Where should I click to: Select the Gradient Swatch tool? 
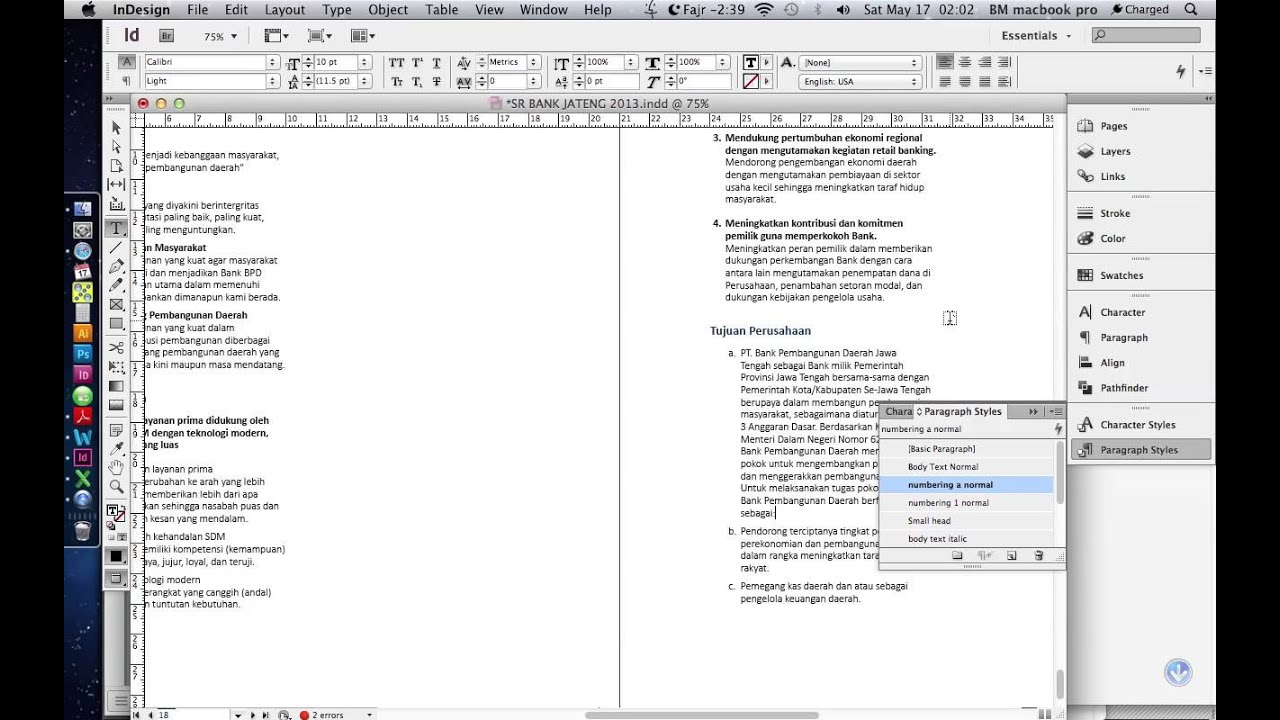coord(116,386)
